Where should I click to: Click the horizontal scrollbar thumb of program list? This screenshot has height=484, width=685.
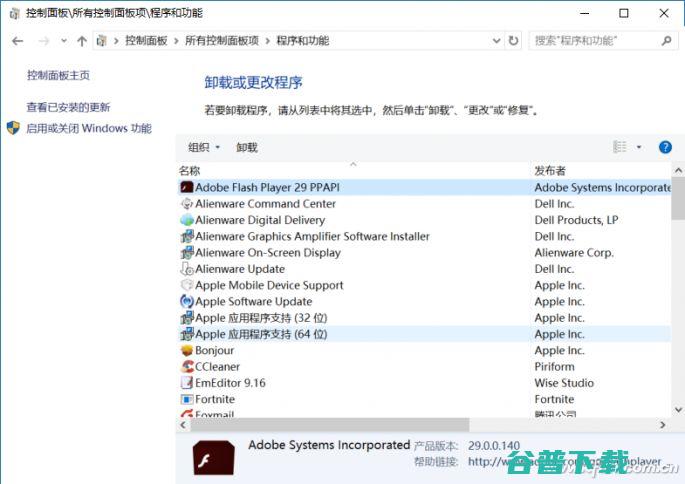click(x=329, y=425)
